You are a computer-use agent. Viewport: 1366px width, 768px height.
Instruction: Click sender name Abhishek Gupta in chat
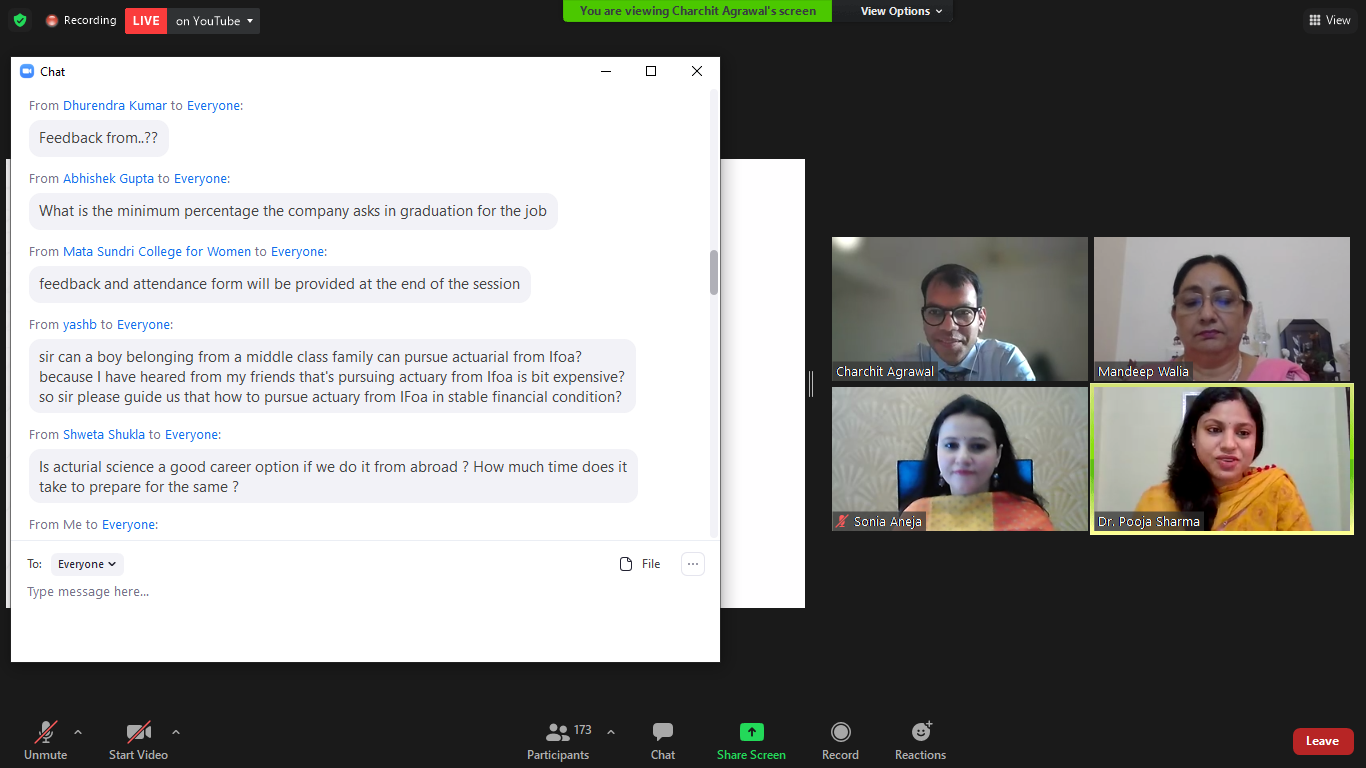(x=108, y=178)
